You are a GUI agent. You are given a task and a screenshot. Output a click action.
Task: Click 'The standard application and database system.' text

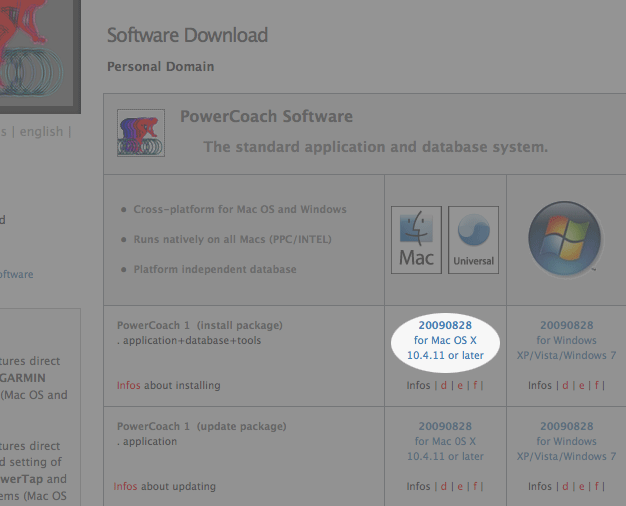376,147
